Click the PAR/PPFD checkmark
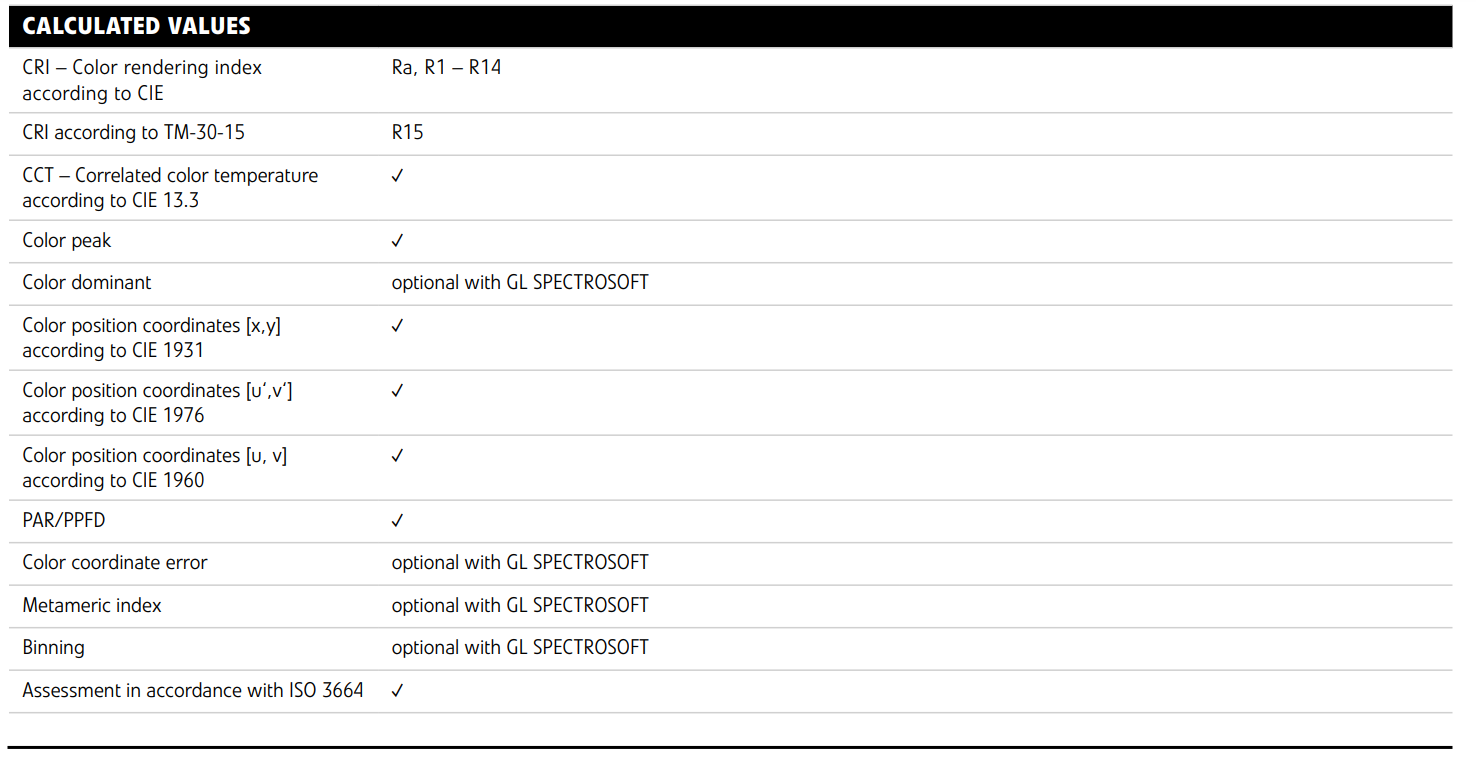Image resolution: width=1476 pixels, height=758 pixels. pyautogui.click(x=397, y=521)
